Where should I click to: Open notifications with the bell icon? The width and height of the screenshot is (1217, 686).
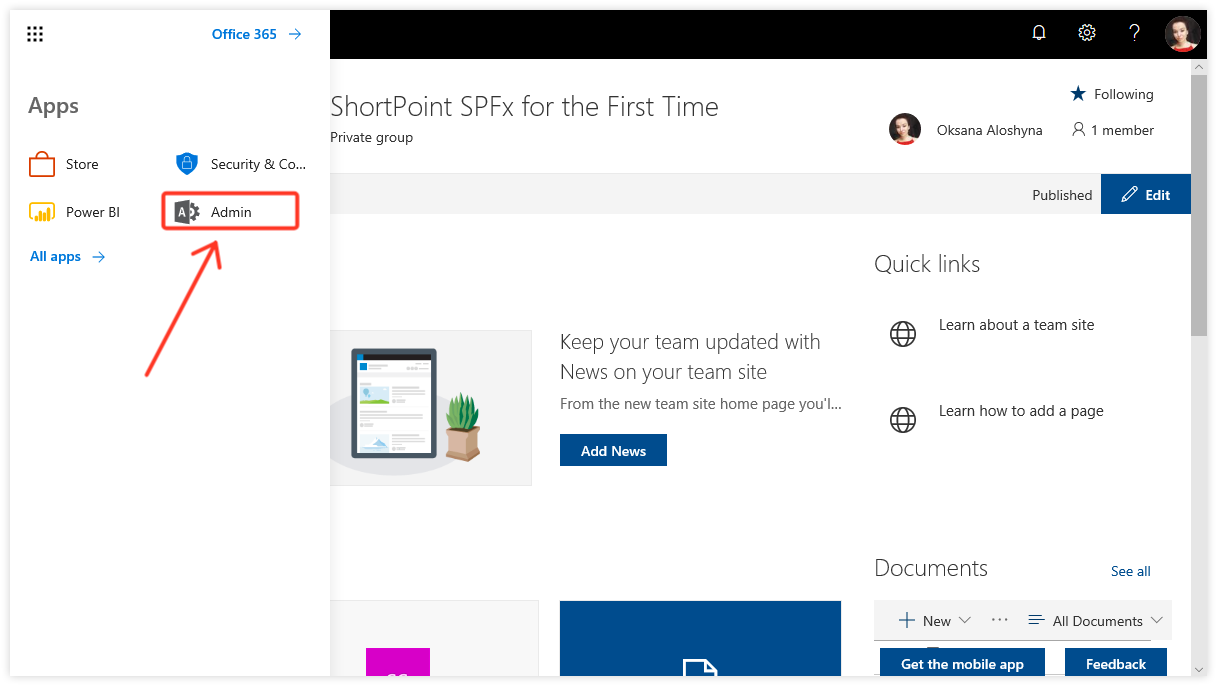[1038, 32]
